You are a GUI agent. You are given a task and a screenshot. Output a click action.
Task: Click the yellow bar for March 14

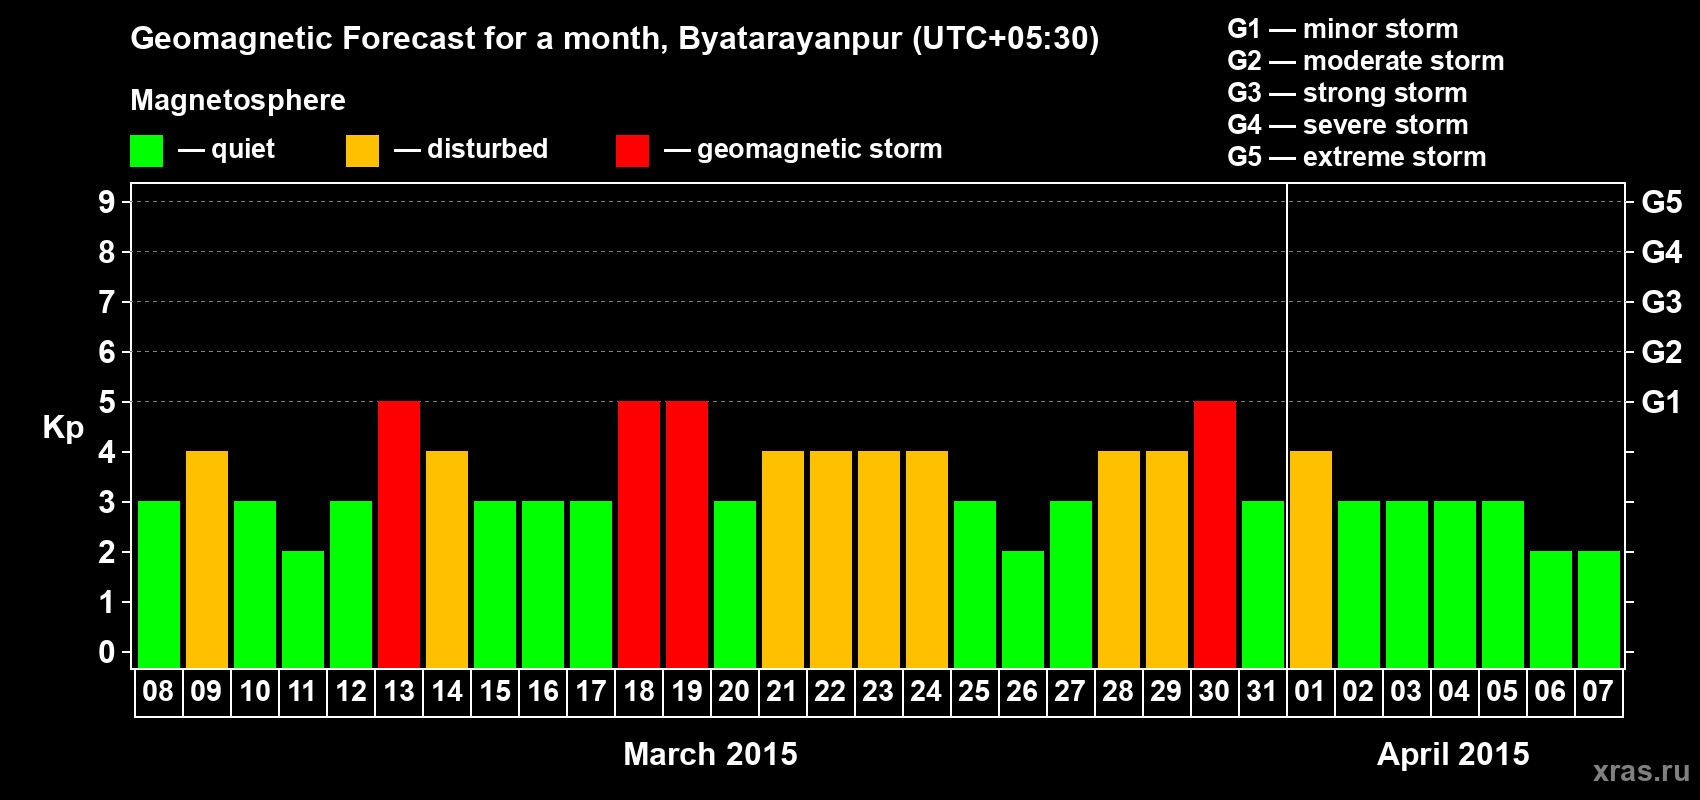447,559
